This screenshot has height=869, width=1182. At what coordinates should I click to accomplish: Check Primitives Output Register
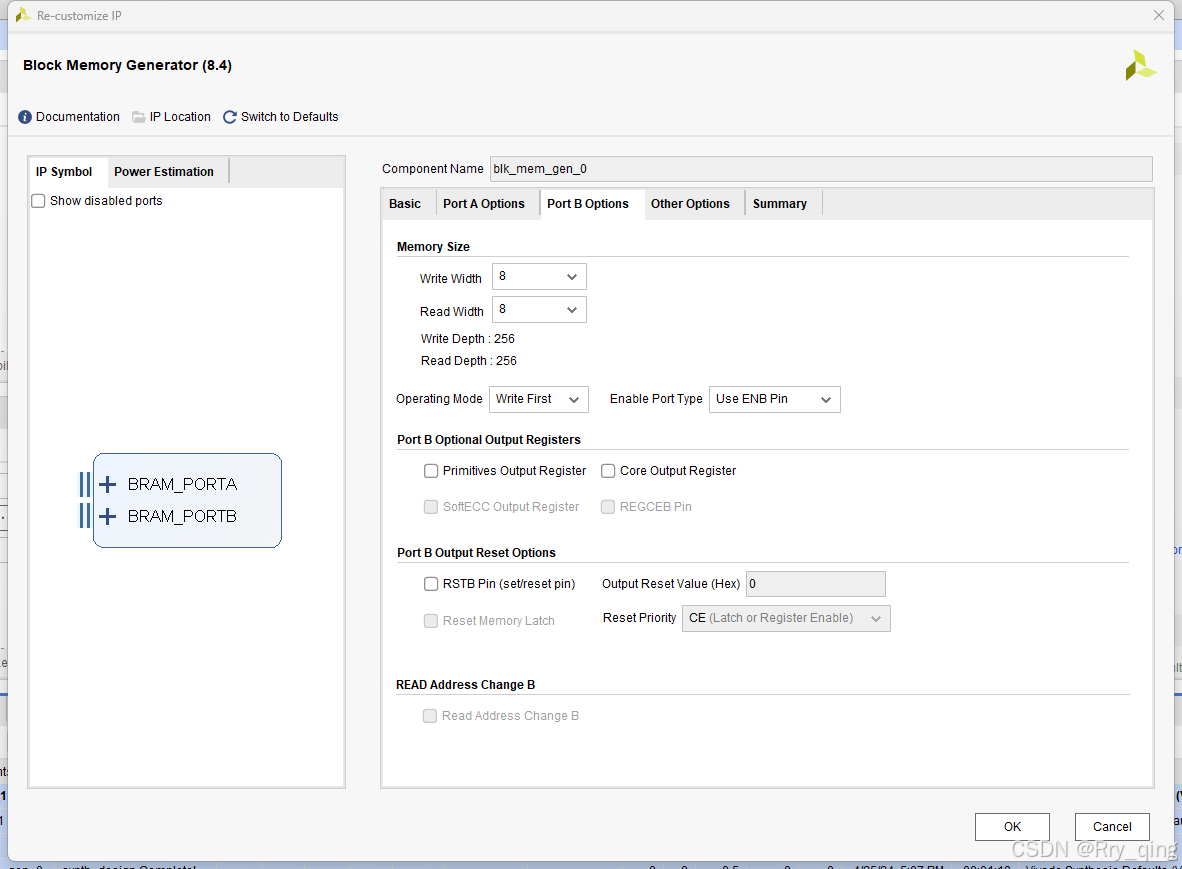tap(431, 471)
